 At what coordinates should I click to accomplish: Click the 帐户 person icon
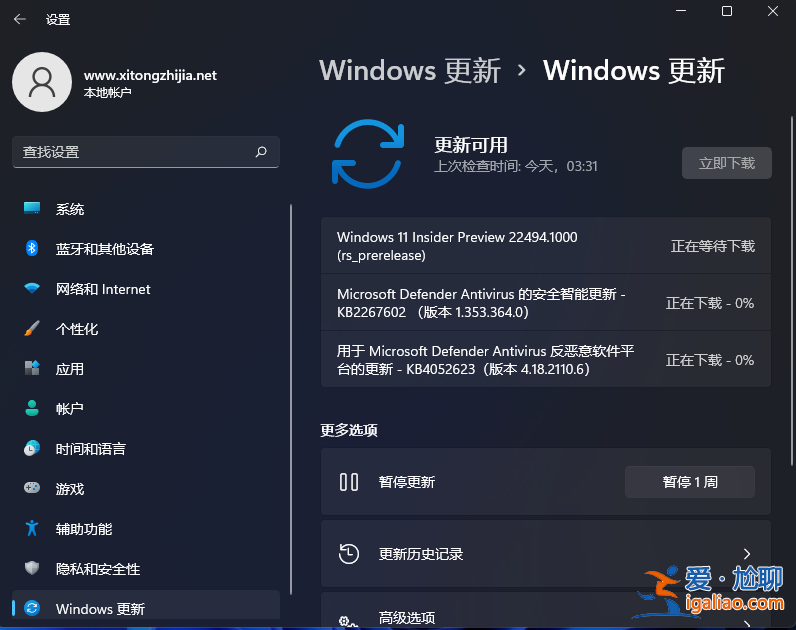[x=32, y=408]
